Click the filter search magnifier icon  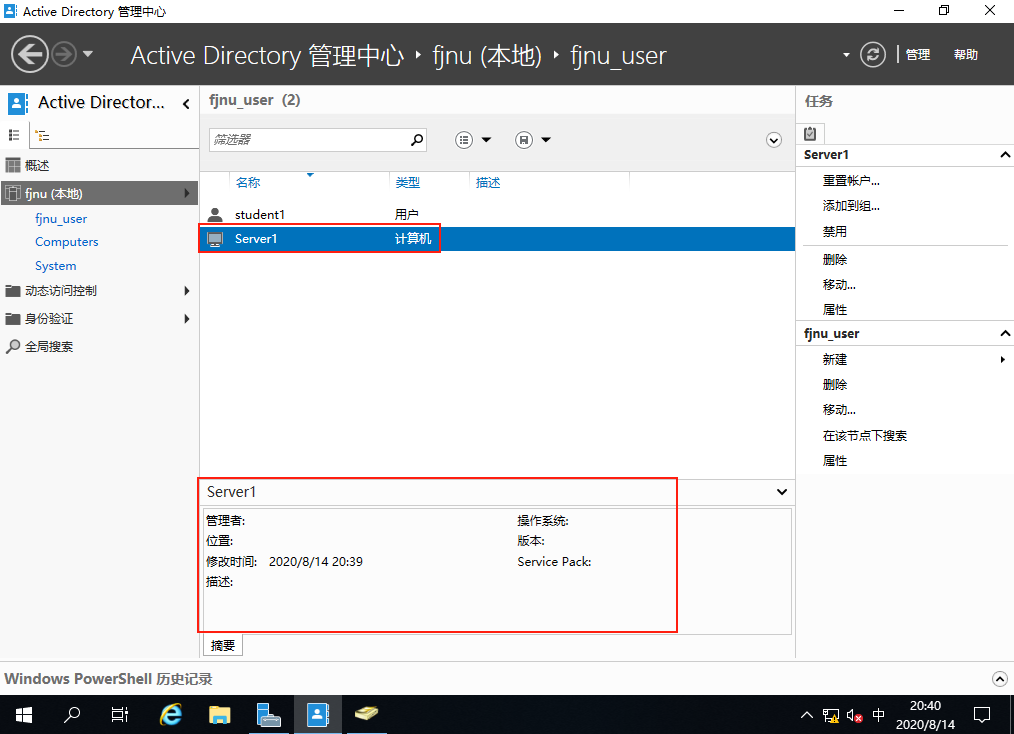point(417,140)
